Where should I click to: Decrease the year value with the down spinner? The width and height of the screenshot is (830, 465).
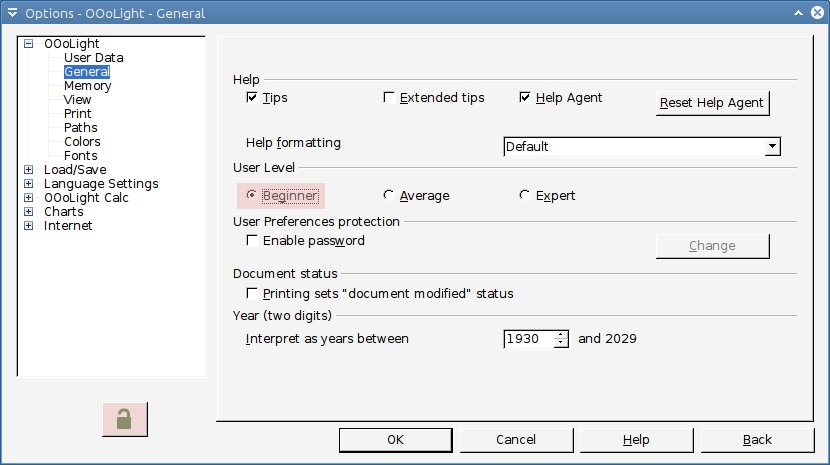pyautogui.click(x=561, y=343)
